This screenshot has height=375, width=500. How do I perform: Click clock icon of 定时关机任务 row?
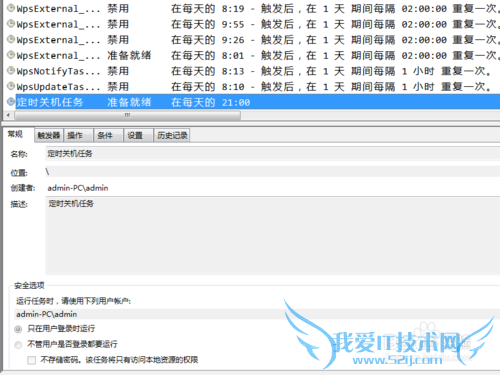point(11,102)
